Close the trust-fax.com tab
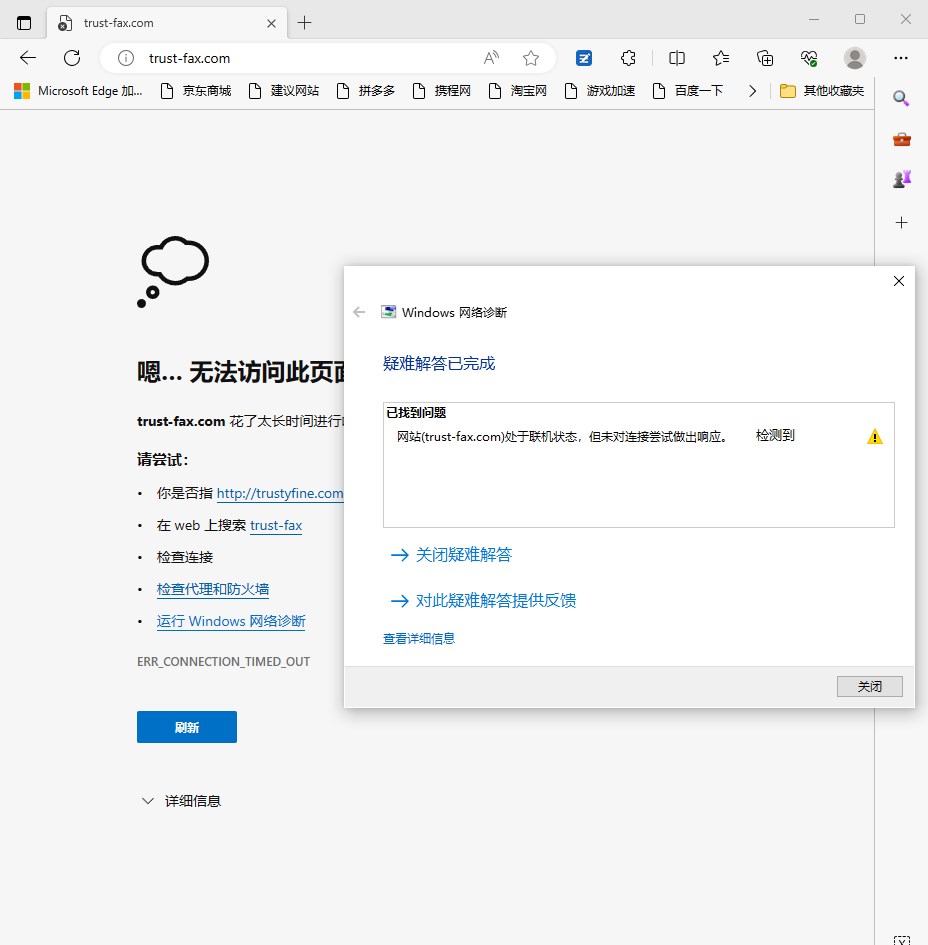Screen dimensions: 928x945 coord(271,23)
